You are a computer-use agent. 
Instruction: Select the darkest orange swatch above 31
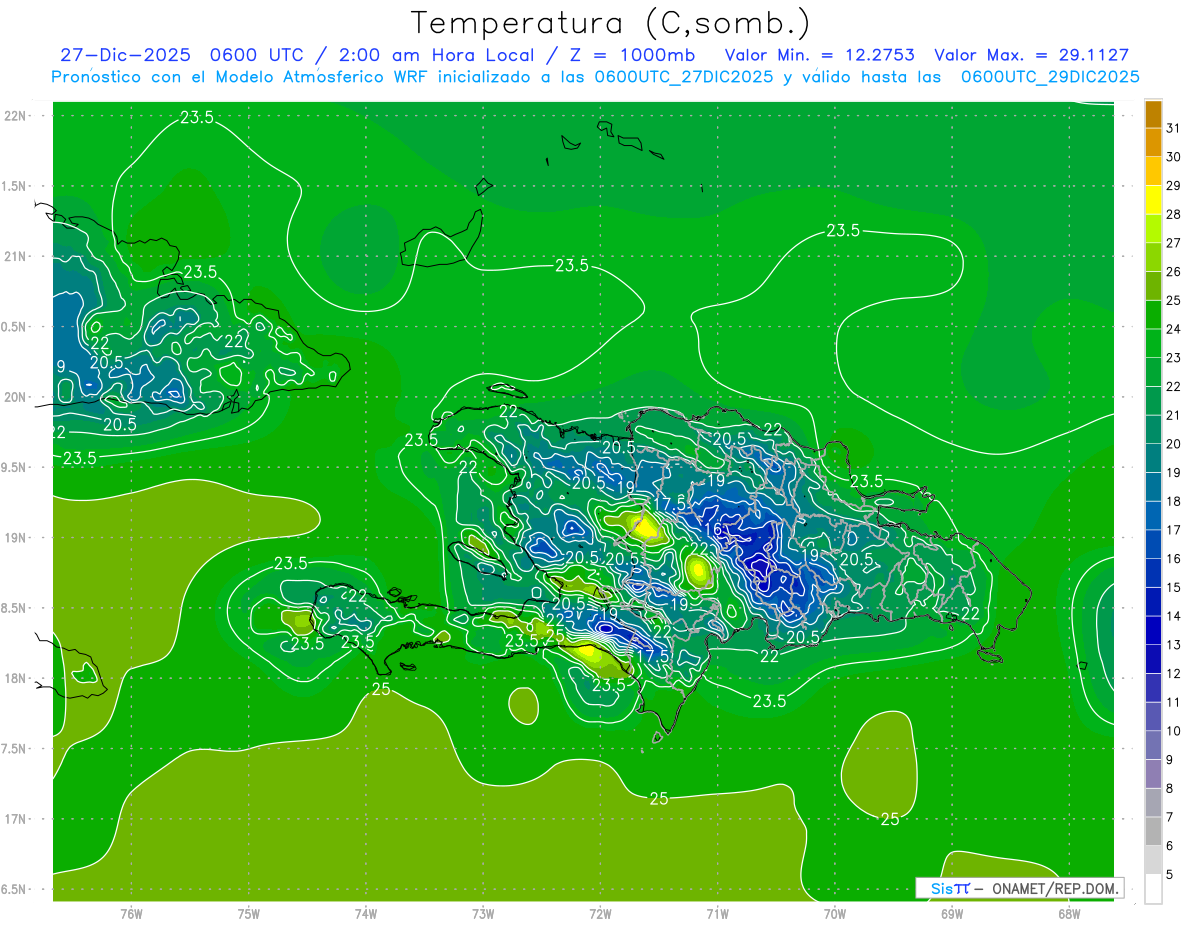pos(1153,114)
